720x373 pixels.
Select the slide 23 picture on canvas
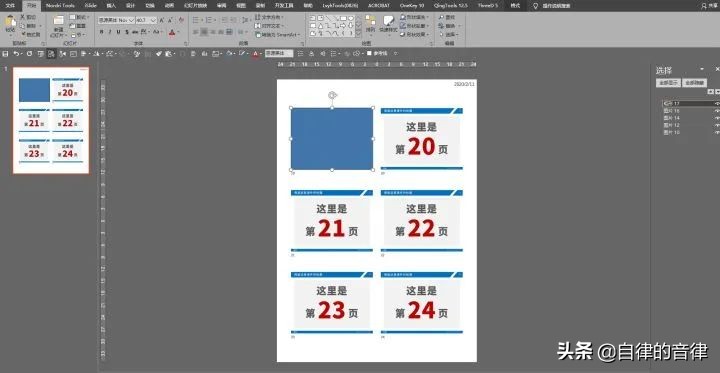click(332, 303)
